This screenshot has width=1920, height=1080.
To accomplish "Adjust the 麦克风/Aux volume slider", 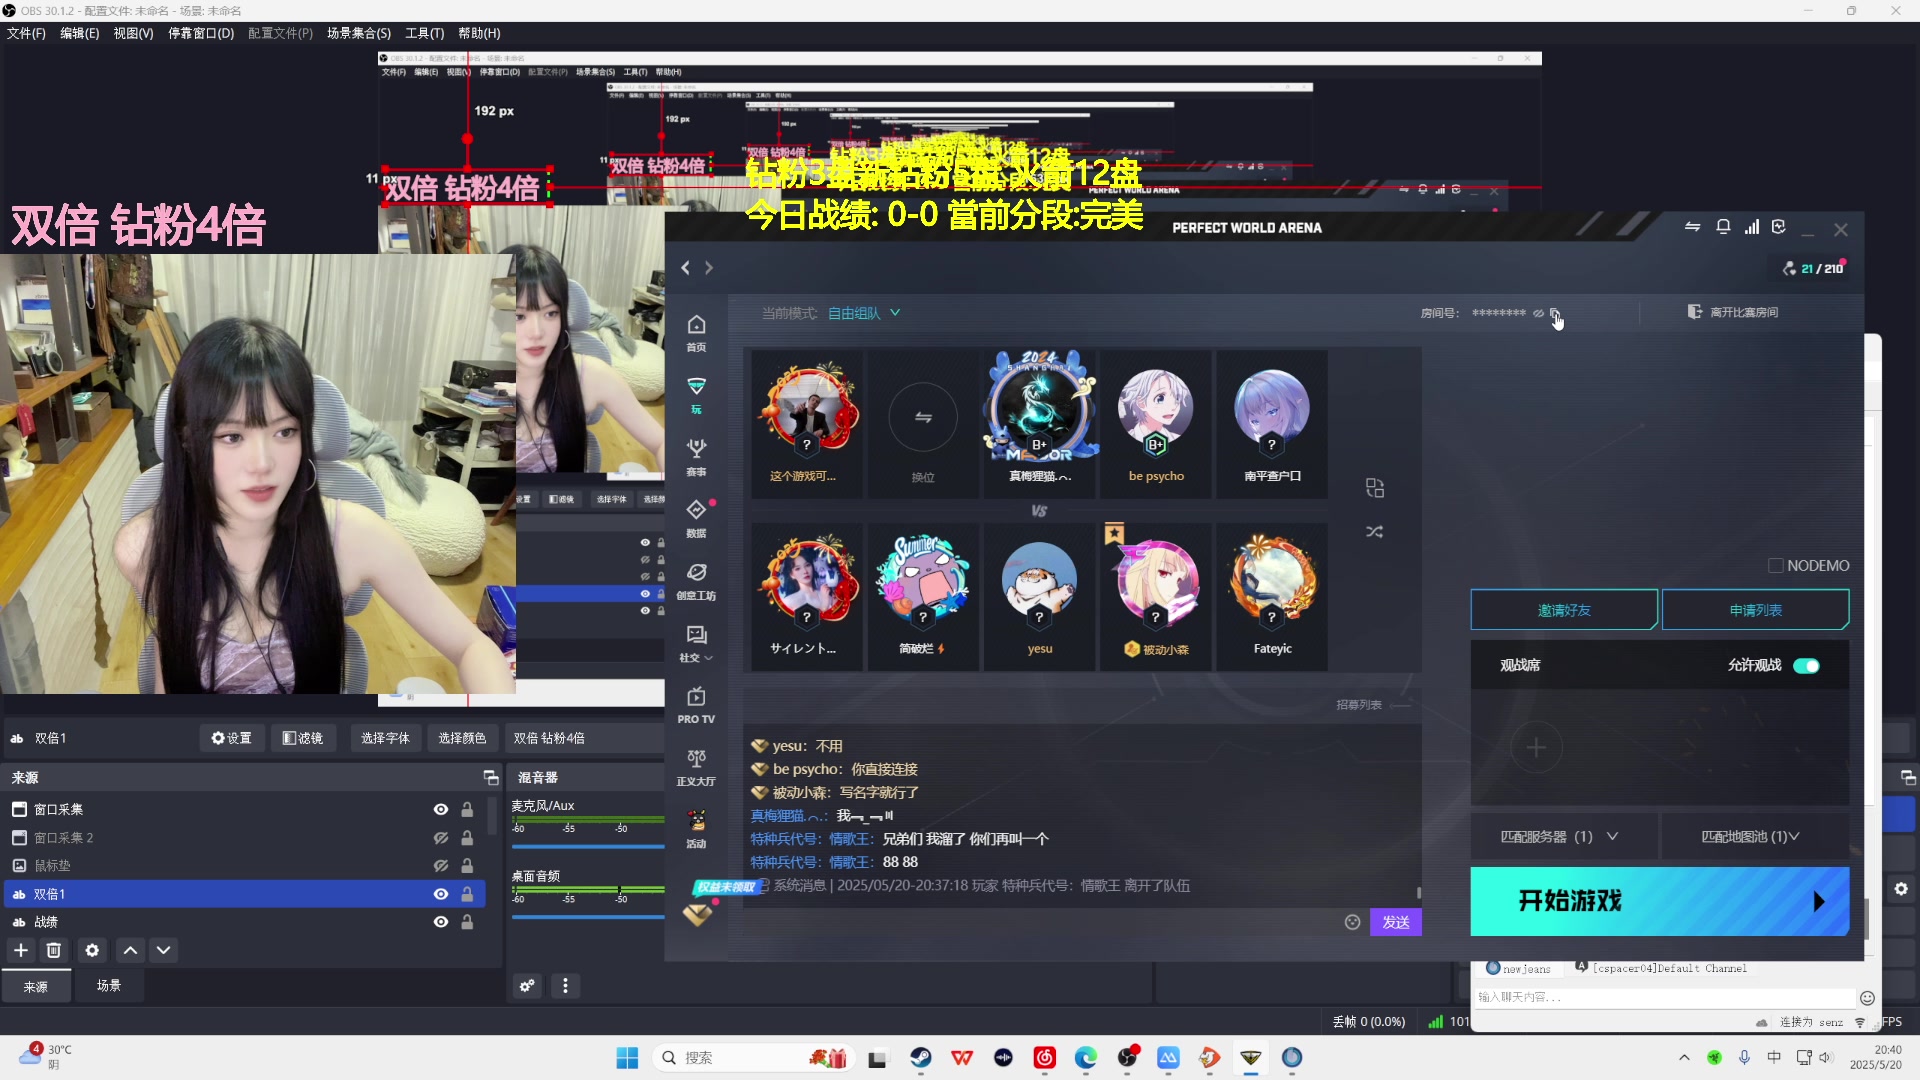I will tap(588, 846).
